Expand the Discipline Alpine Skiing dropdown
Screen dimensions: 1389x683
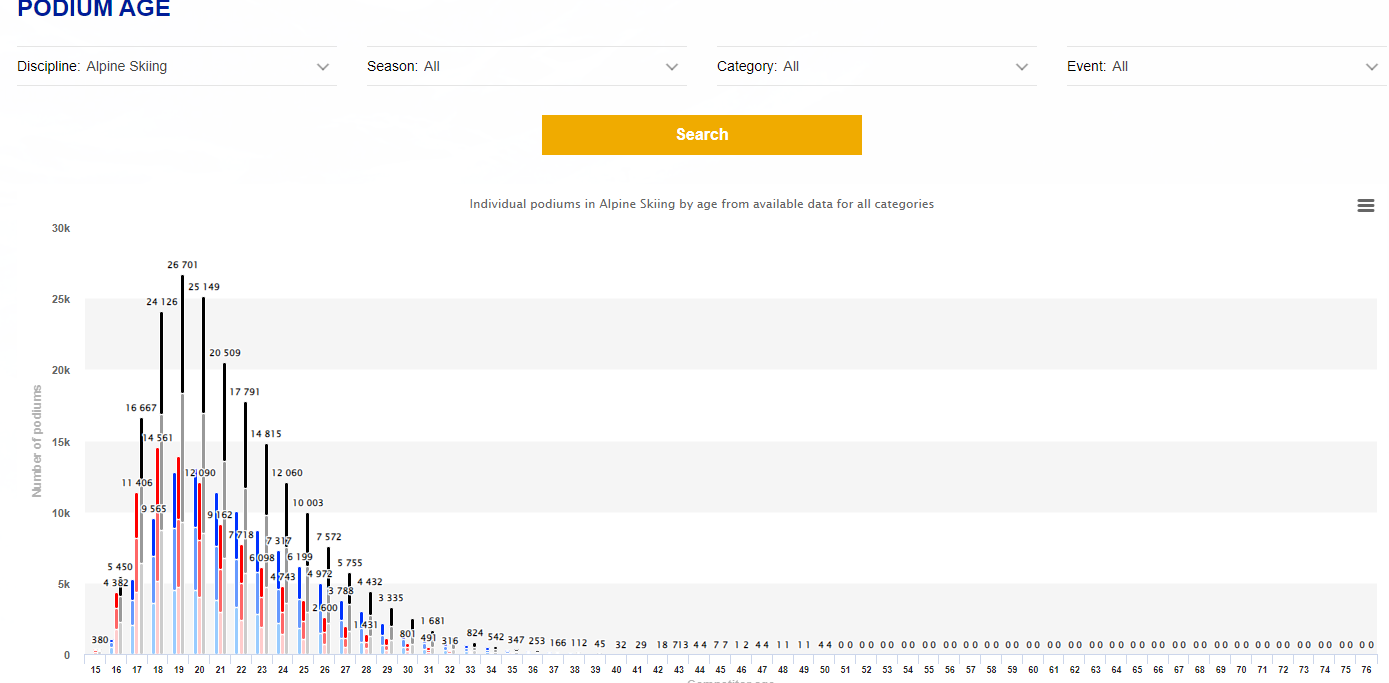pyautogui.click(x=173, y=67)
